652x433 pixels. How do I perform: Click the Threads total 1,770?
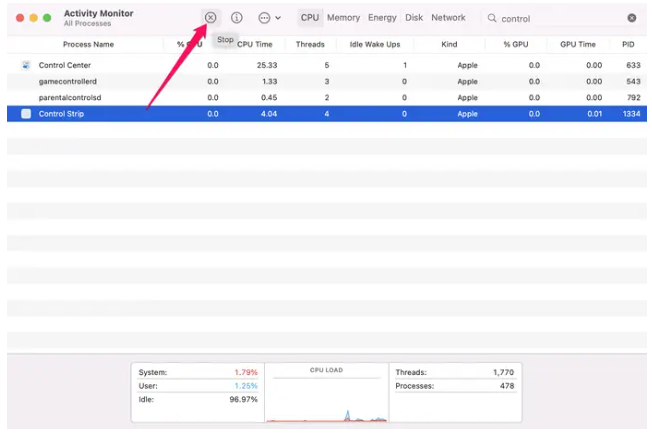[x=503, y=372]
